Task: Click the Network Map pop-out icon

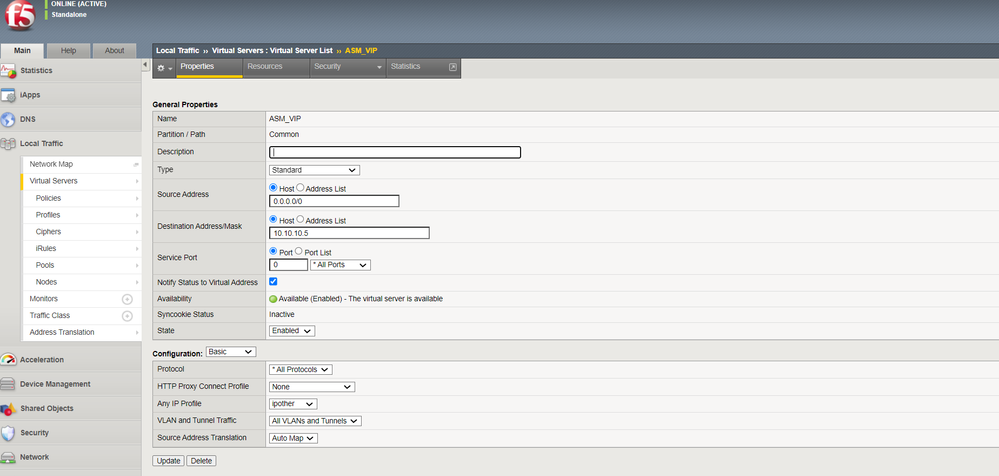Action: coord(136,164)
